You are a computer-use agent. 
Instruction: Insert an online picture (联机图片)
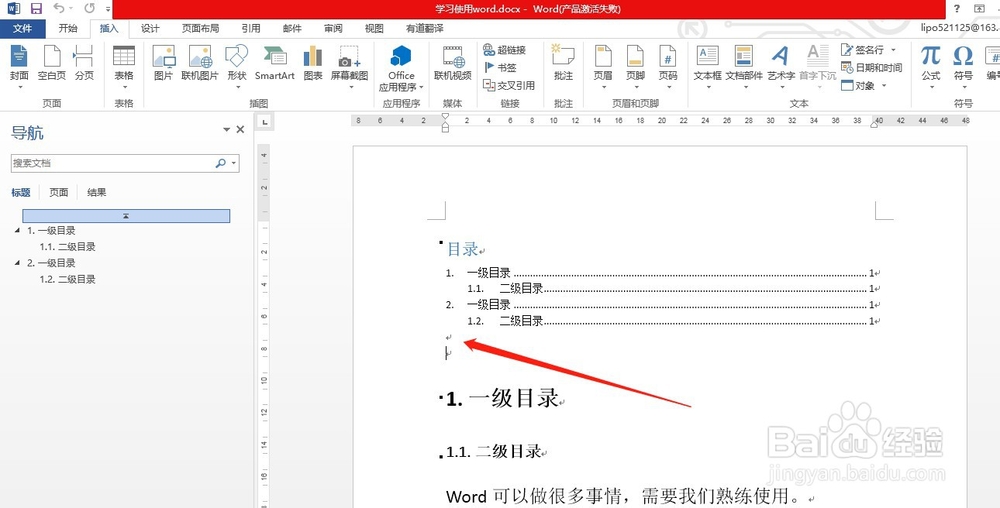click(200, 64)
